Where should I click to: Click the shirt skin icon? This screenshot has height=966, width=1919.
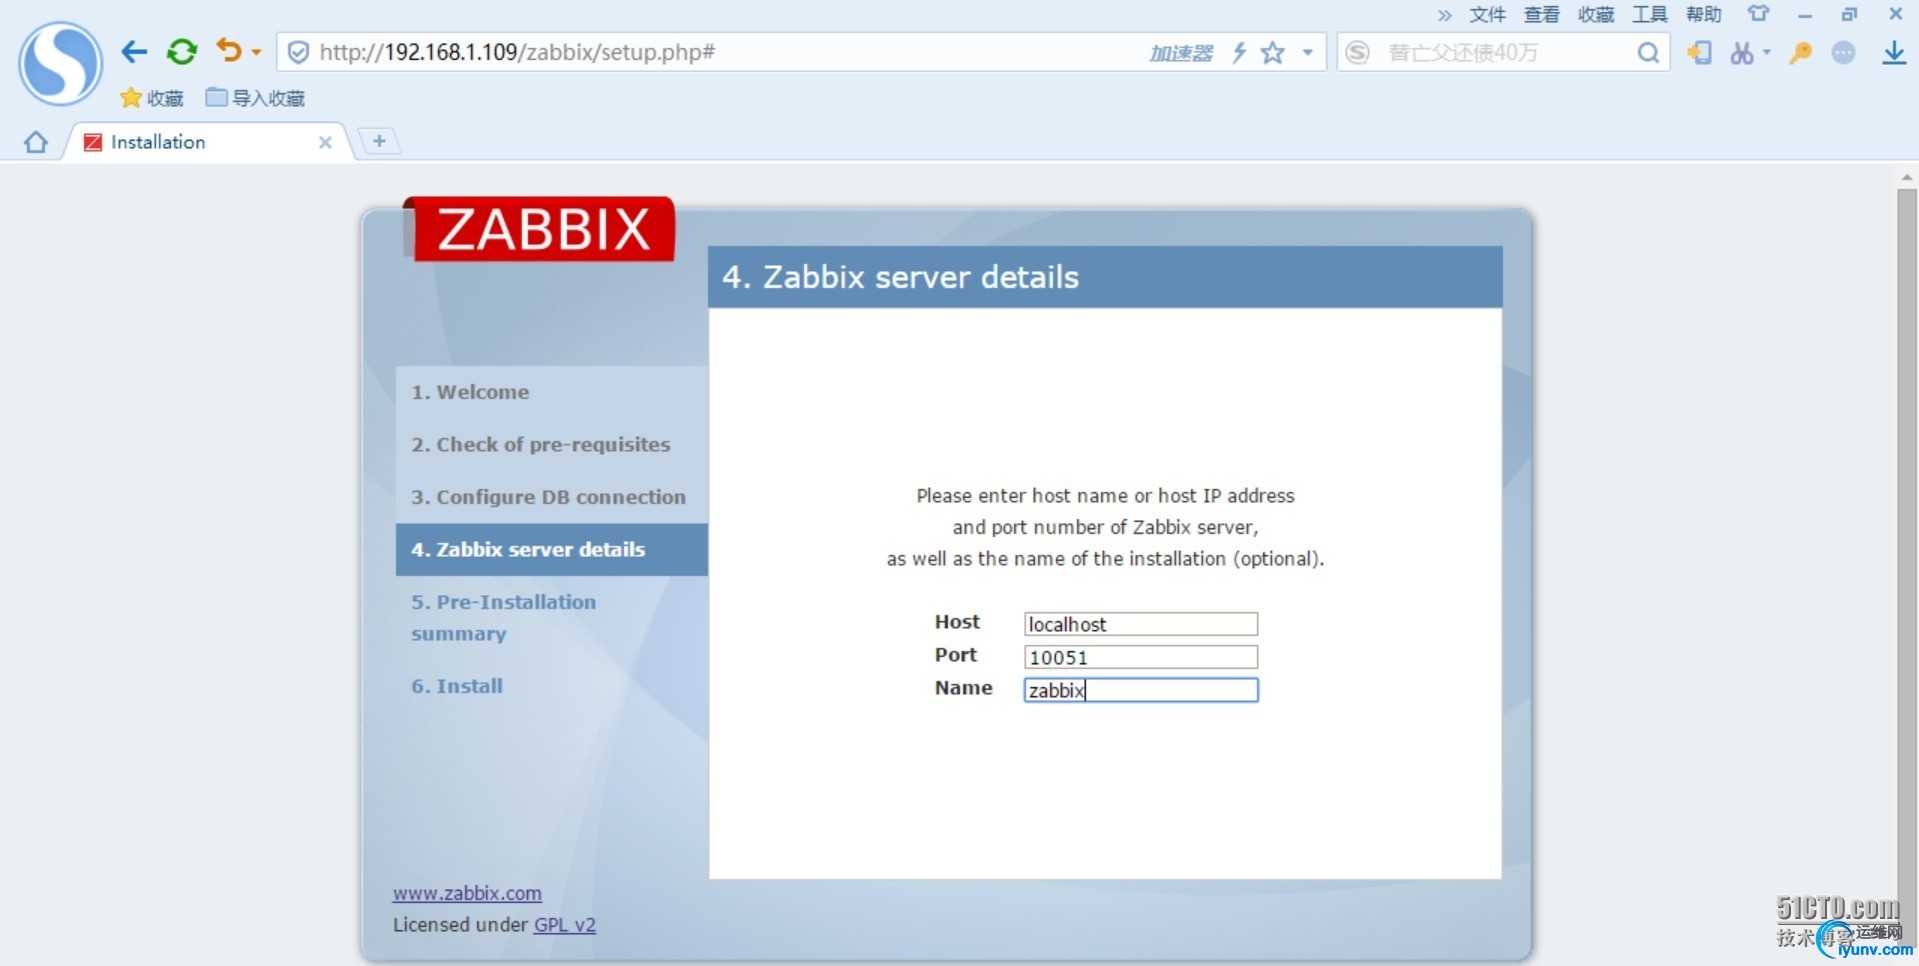pyautogui.click(x=1758, y=14)
